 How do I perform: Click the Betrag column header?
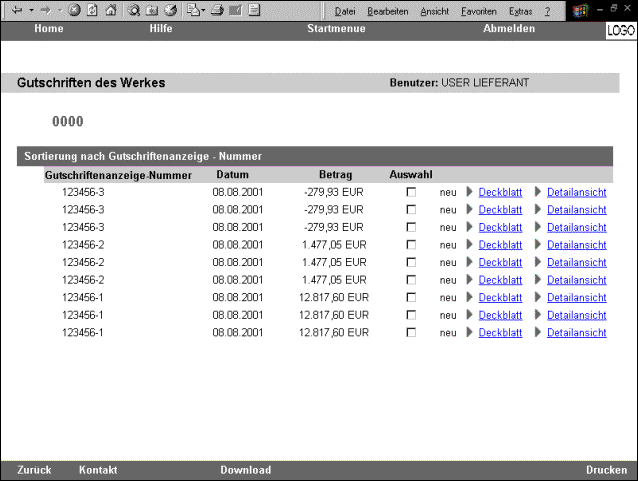coord(336,175)
